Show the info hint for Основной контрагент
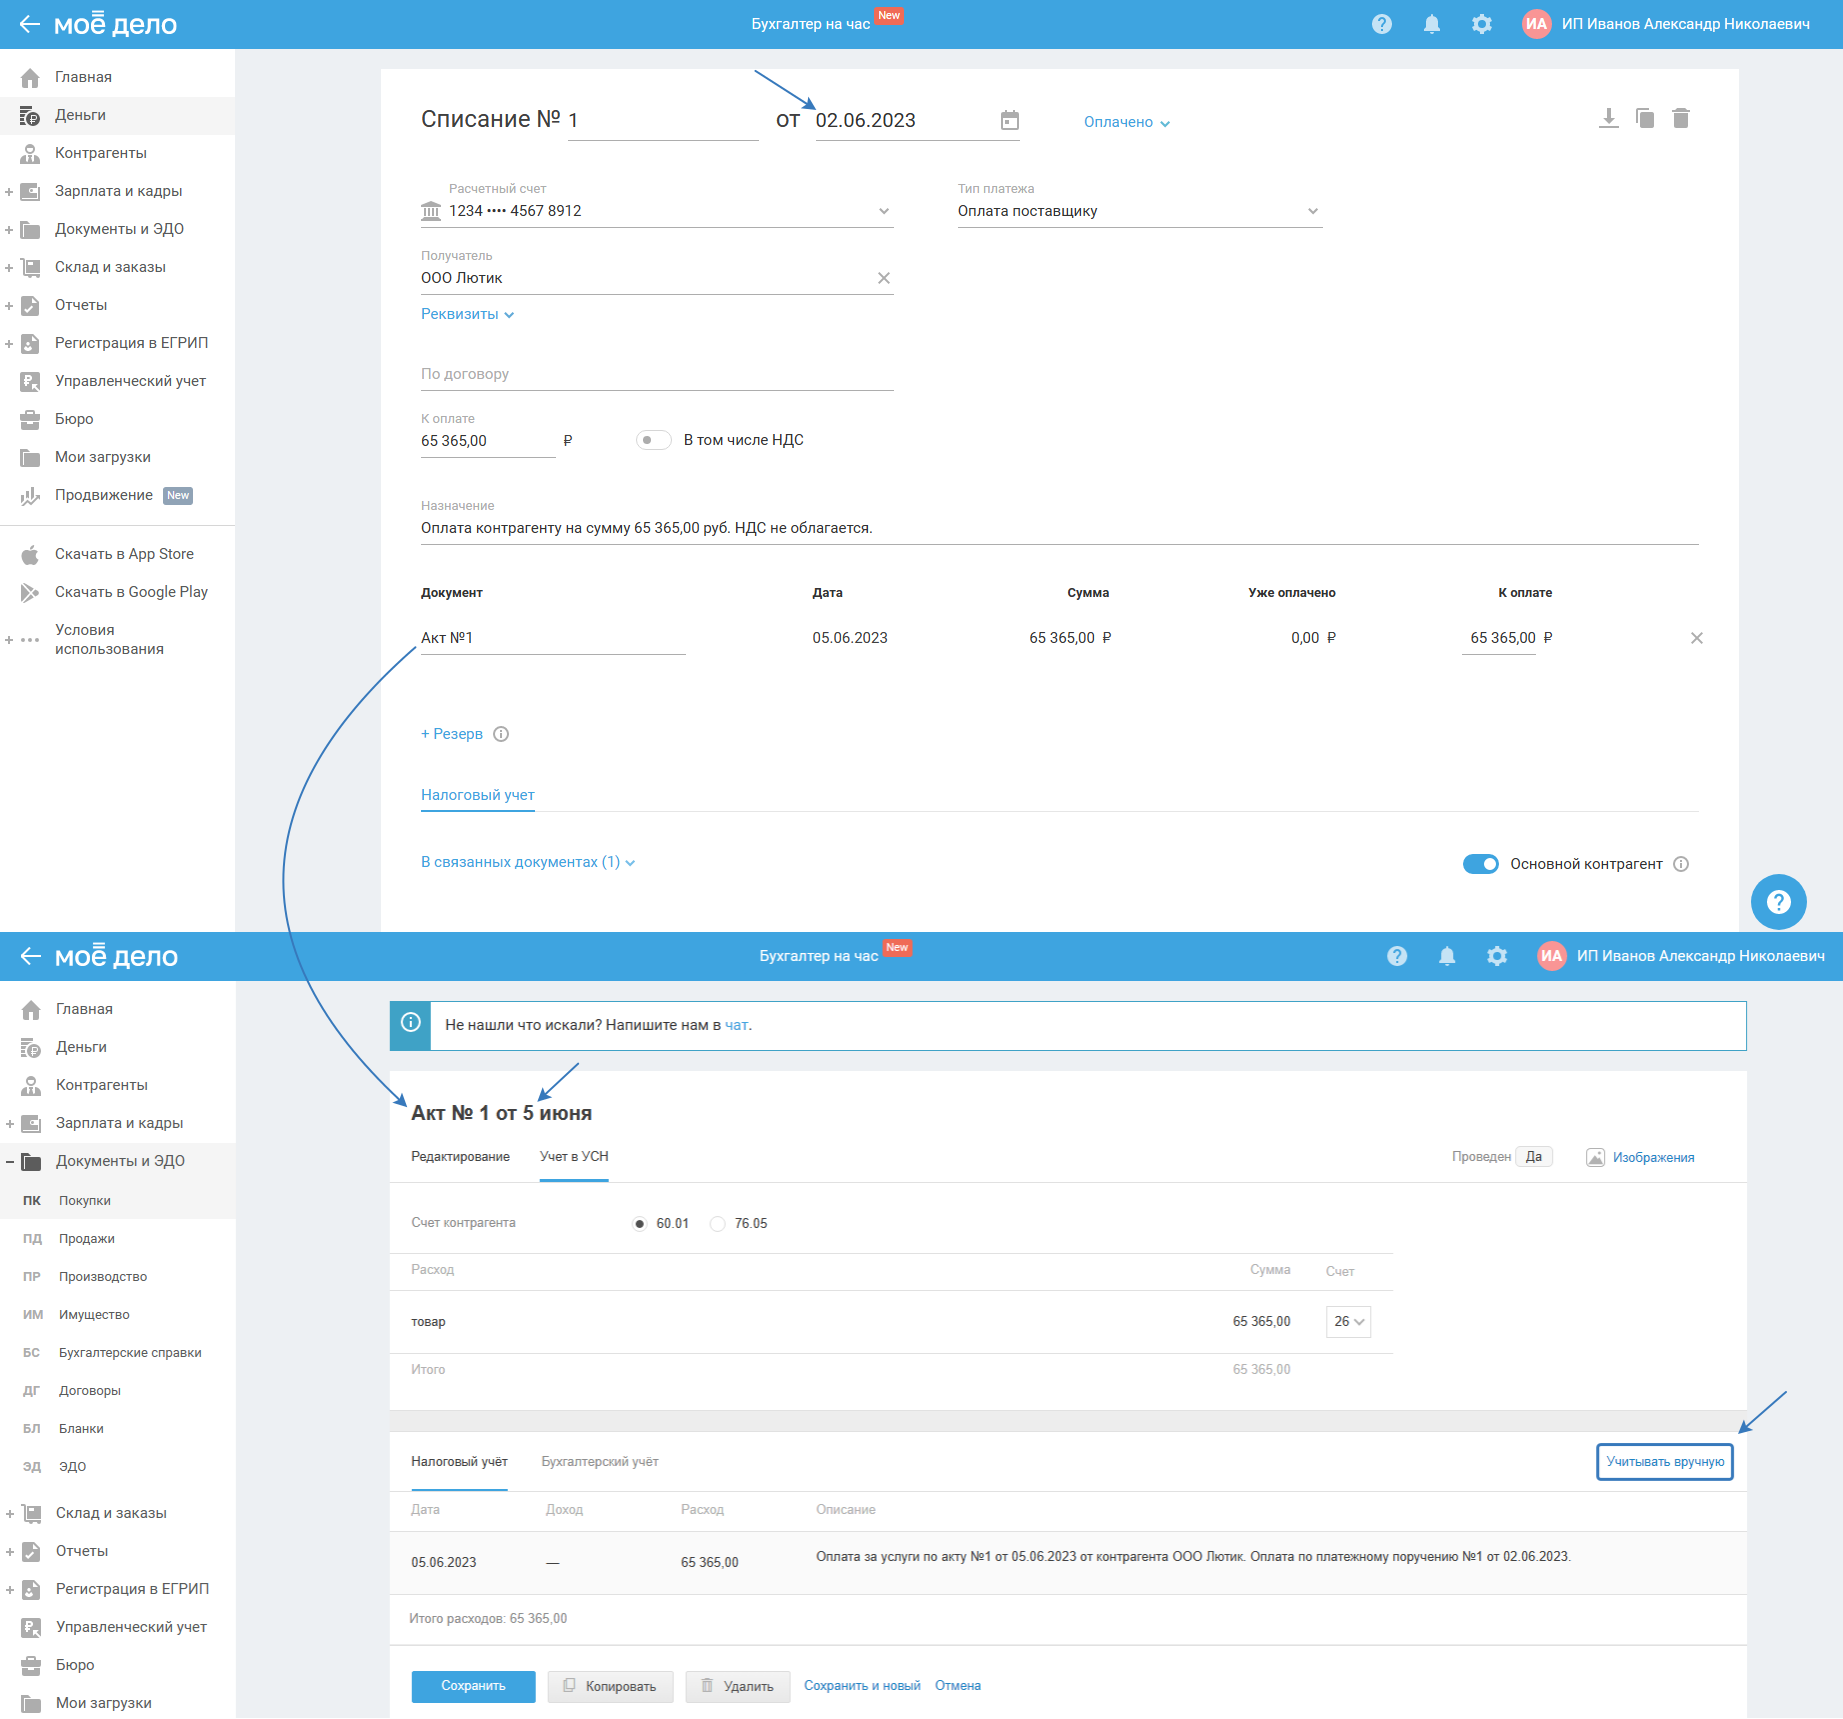The image size is (1843, 1719). point(1681,864)
